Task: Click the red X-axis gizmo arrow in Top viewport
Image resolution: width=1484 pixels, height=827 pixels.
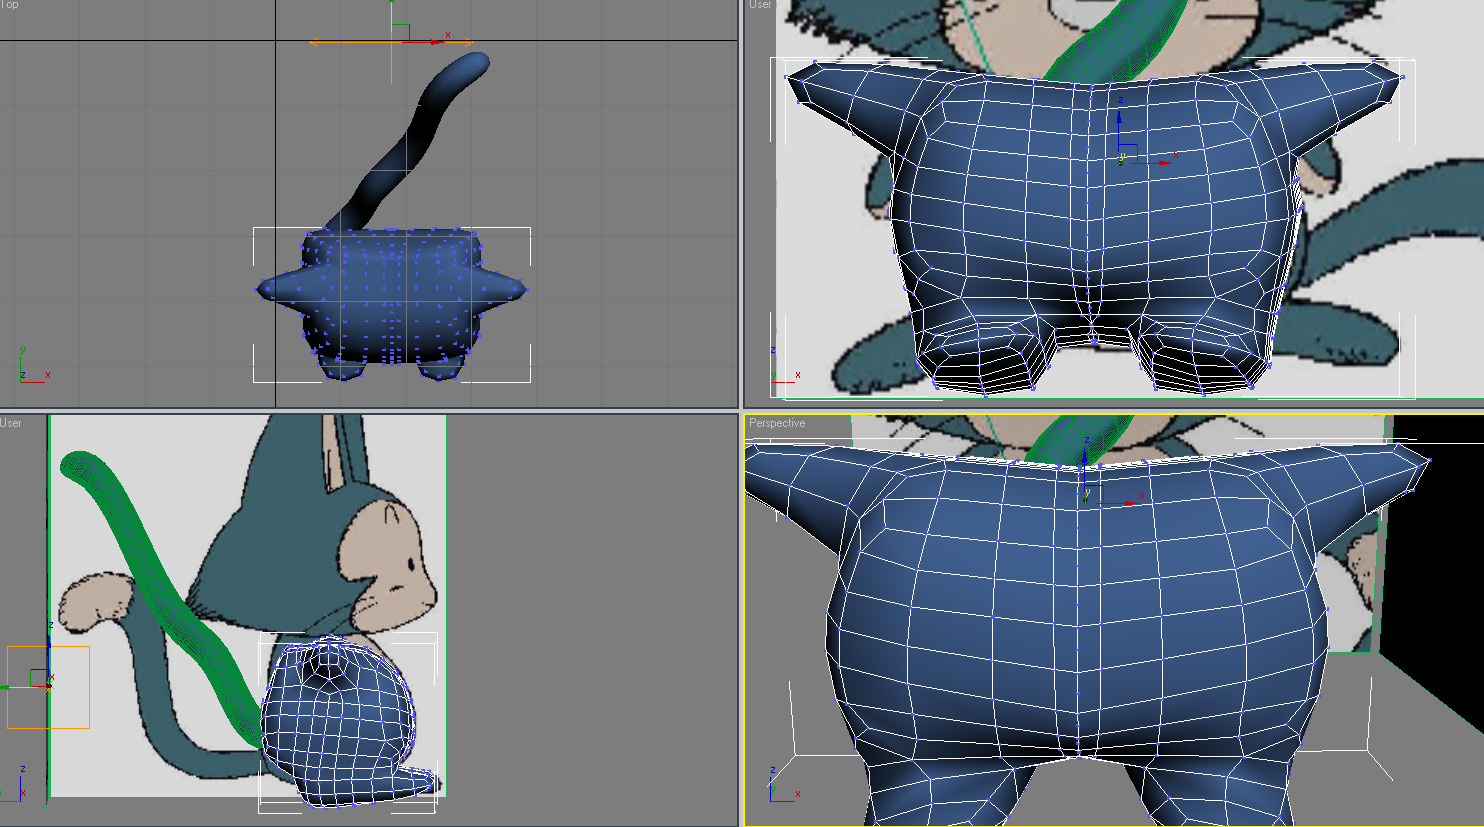Action: click(x=425, y=41)
